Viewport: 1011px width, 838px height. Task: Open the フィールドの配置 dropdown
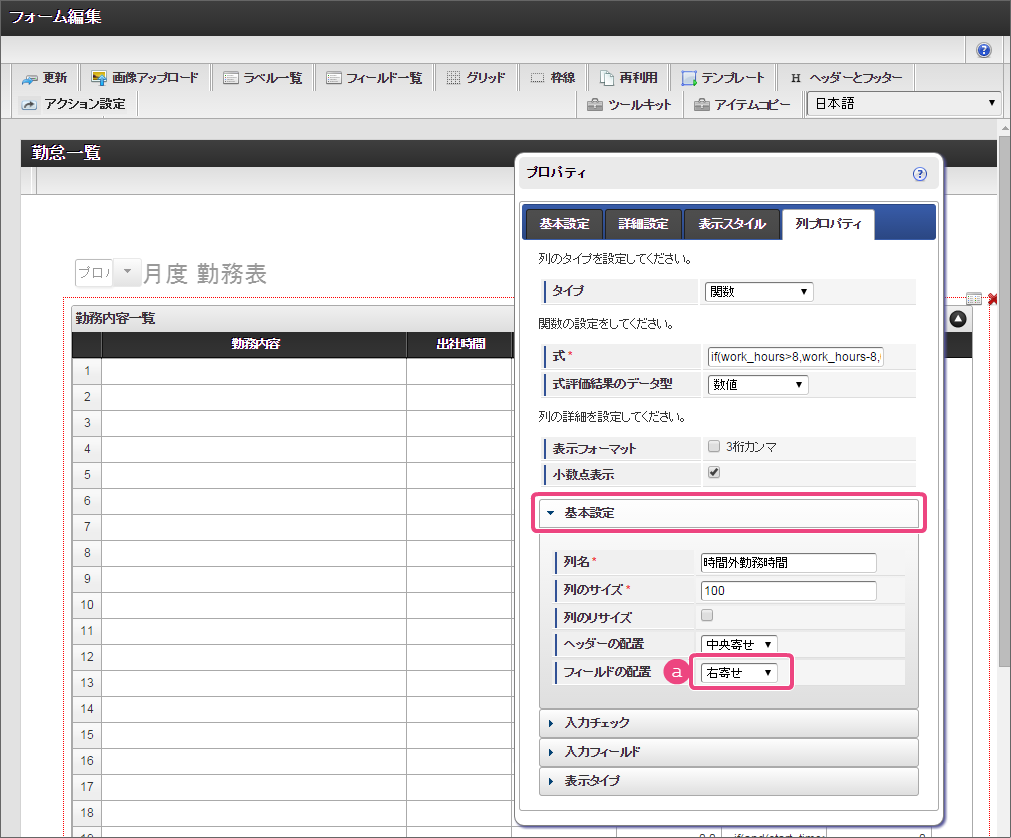(x=740, y=673)
